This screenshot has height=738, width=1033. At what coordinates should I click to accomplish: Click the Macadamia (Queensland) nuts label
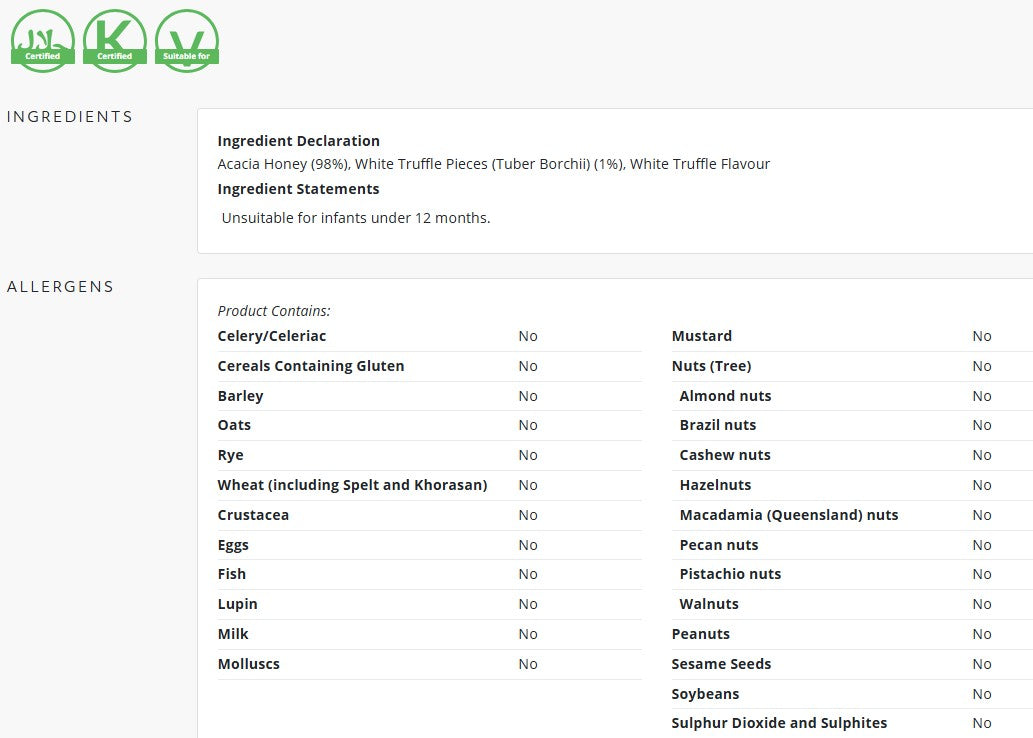[x=789, y=515]
